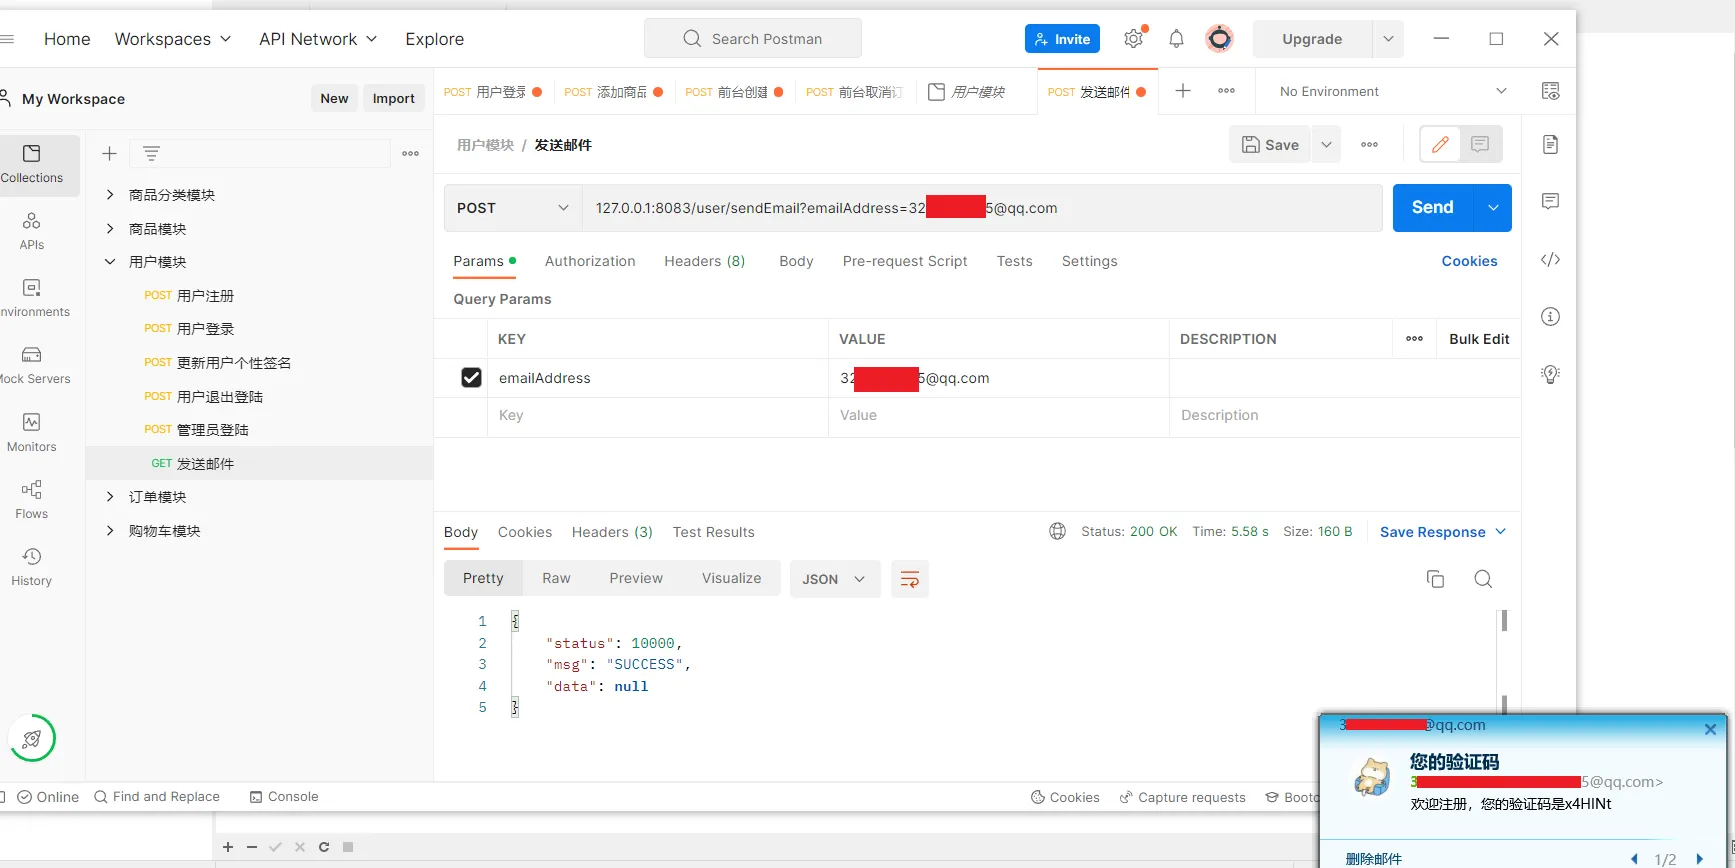Open the notifications bell

click(x=1176, y=39)
